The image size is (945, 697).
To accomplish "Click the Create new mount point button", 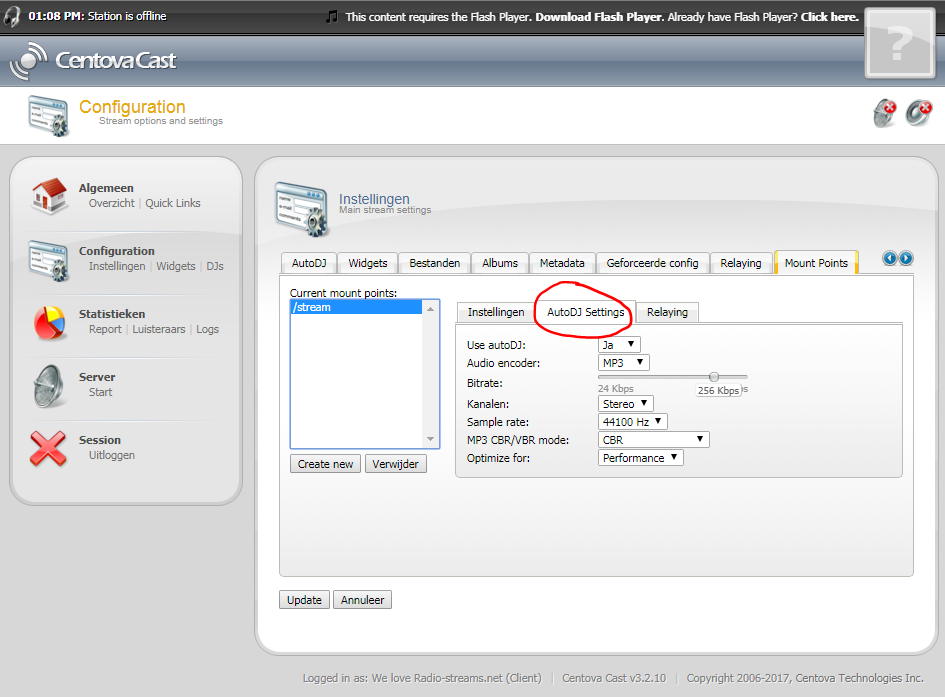I will (x=326, y=464).
